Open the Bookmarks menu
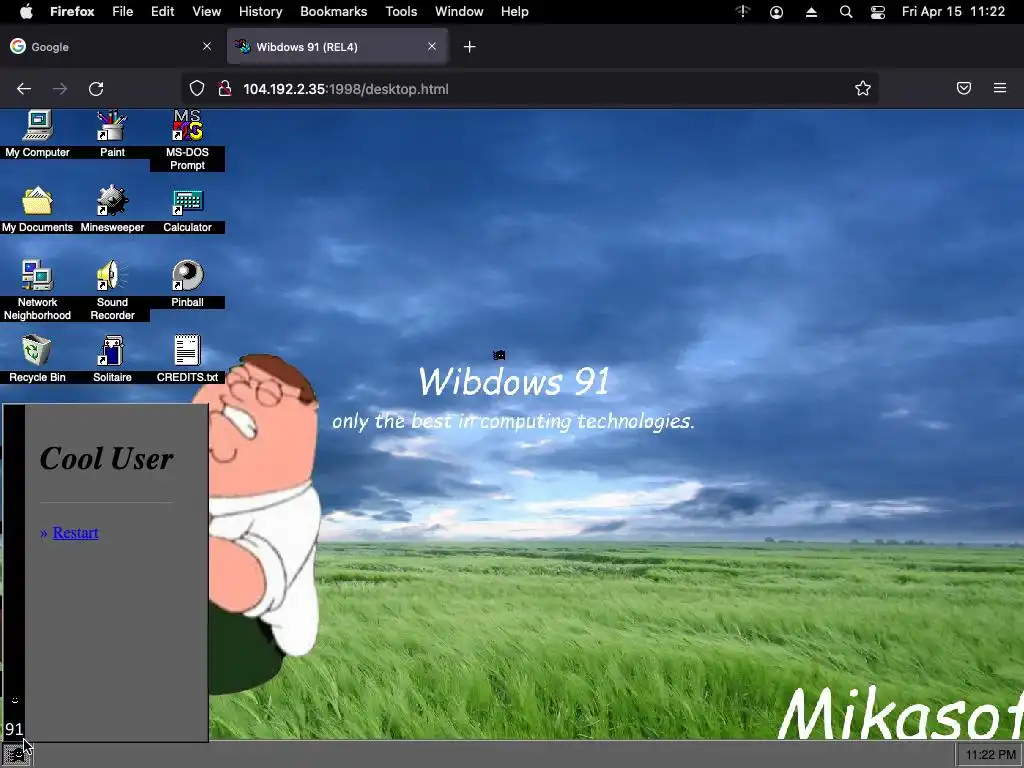Screen dimensions: 1024x768 point(334,12)
